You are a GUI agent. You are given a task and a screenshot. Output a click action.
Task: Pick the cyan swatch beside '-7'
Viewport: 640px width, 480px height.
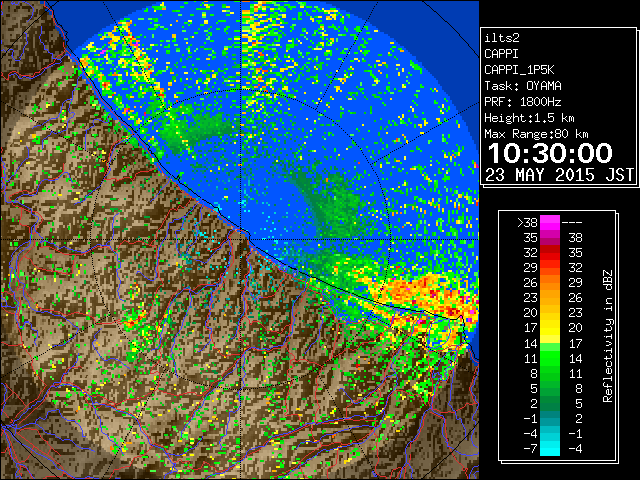(x=550, y=448)
